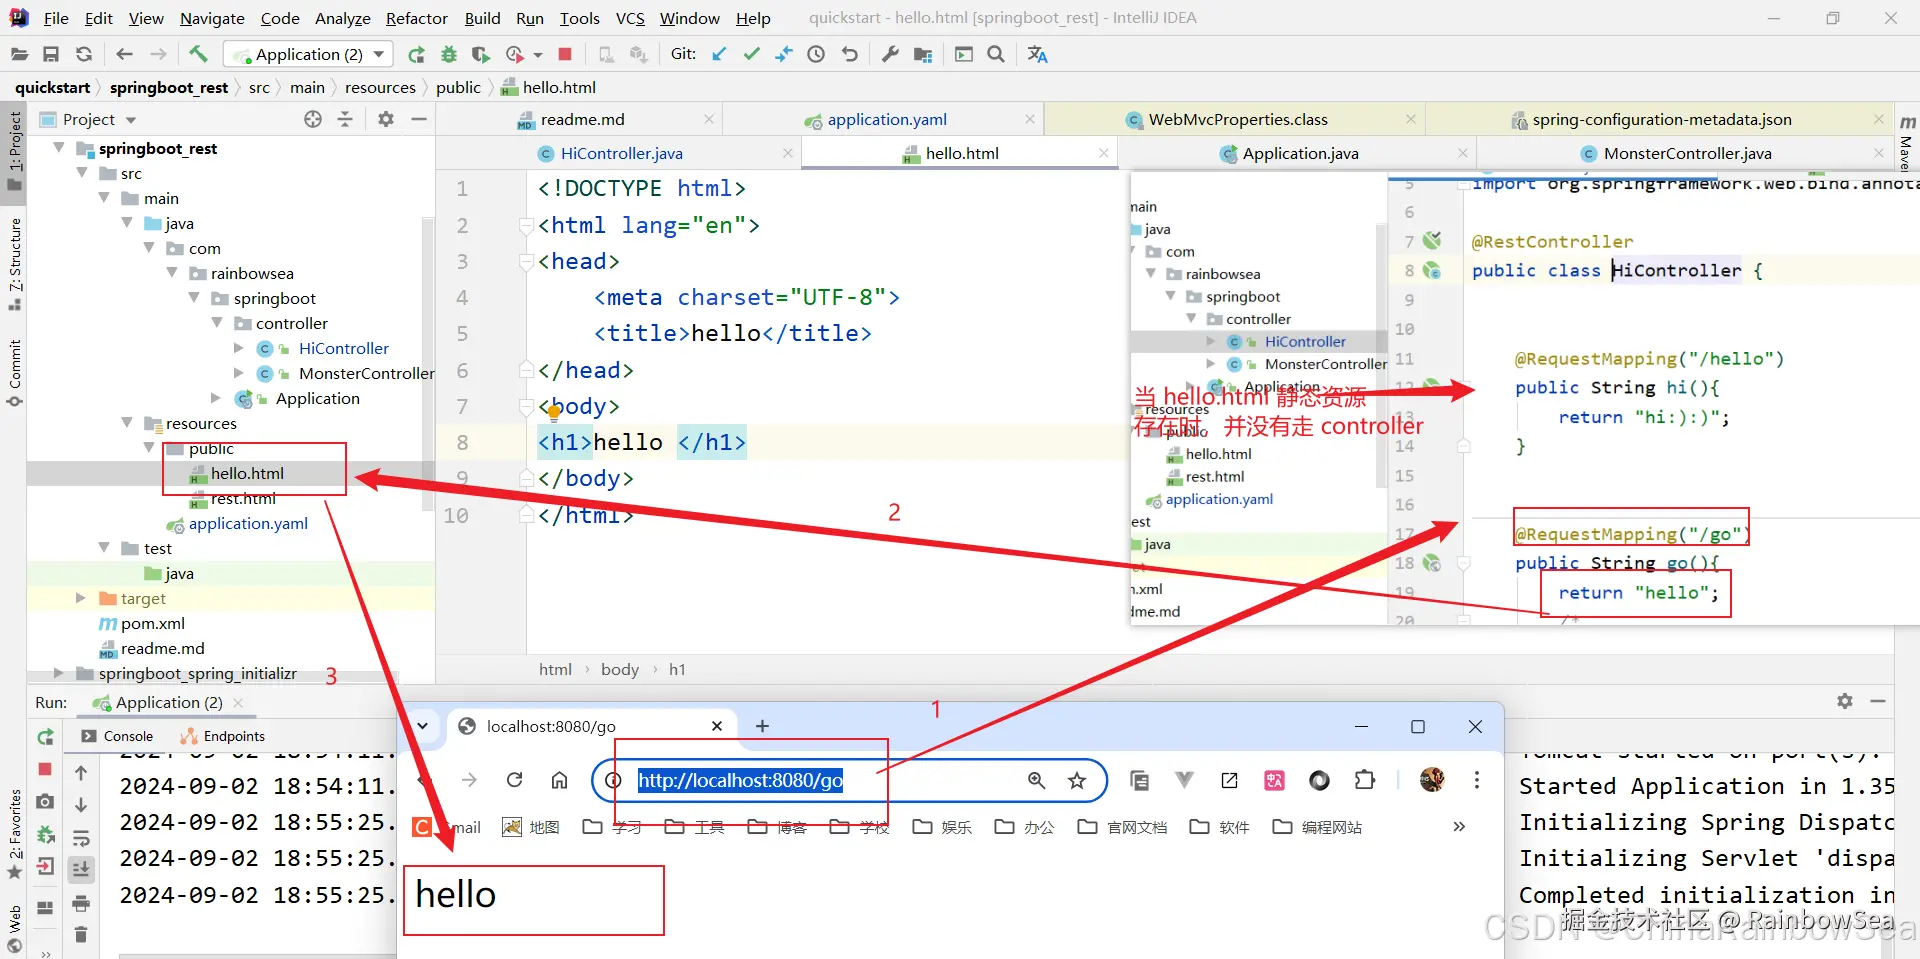Image resolution: width=1920 pixels, height=959 pixels.
Task: Open the 编程网站 bookmark folder
Action: 1317,827
